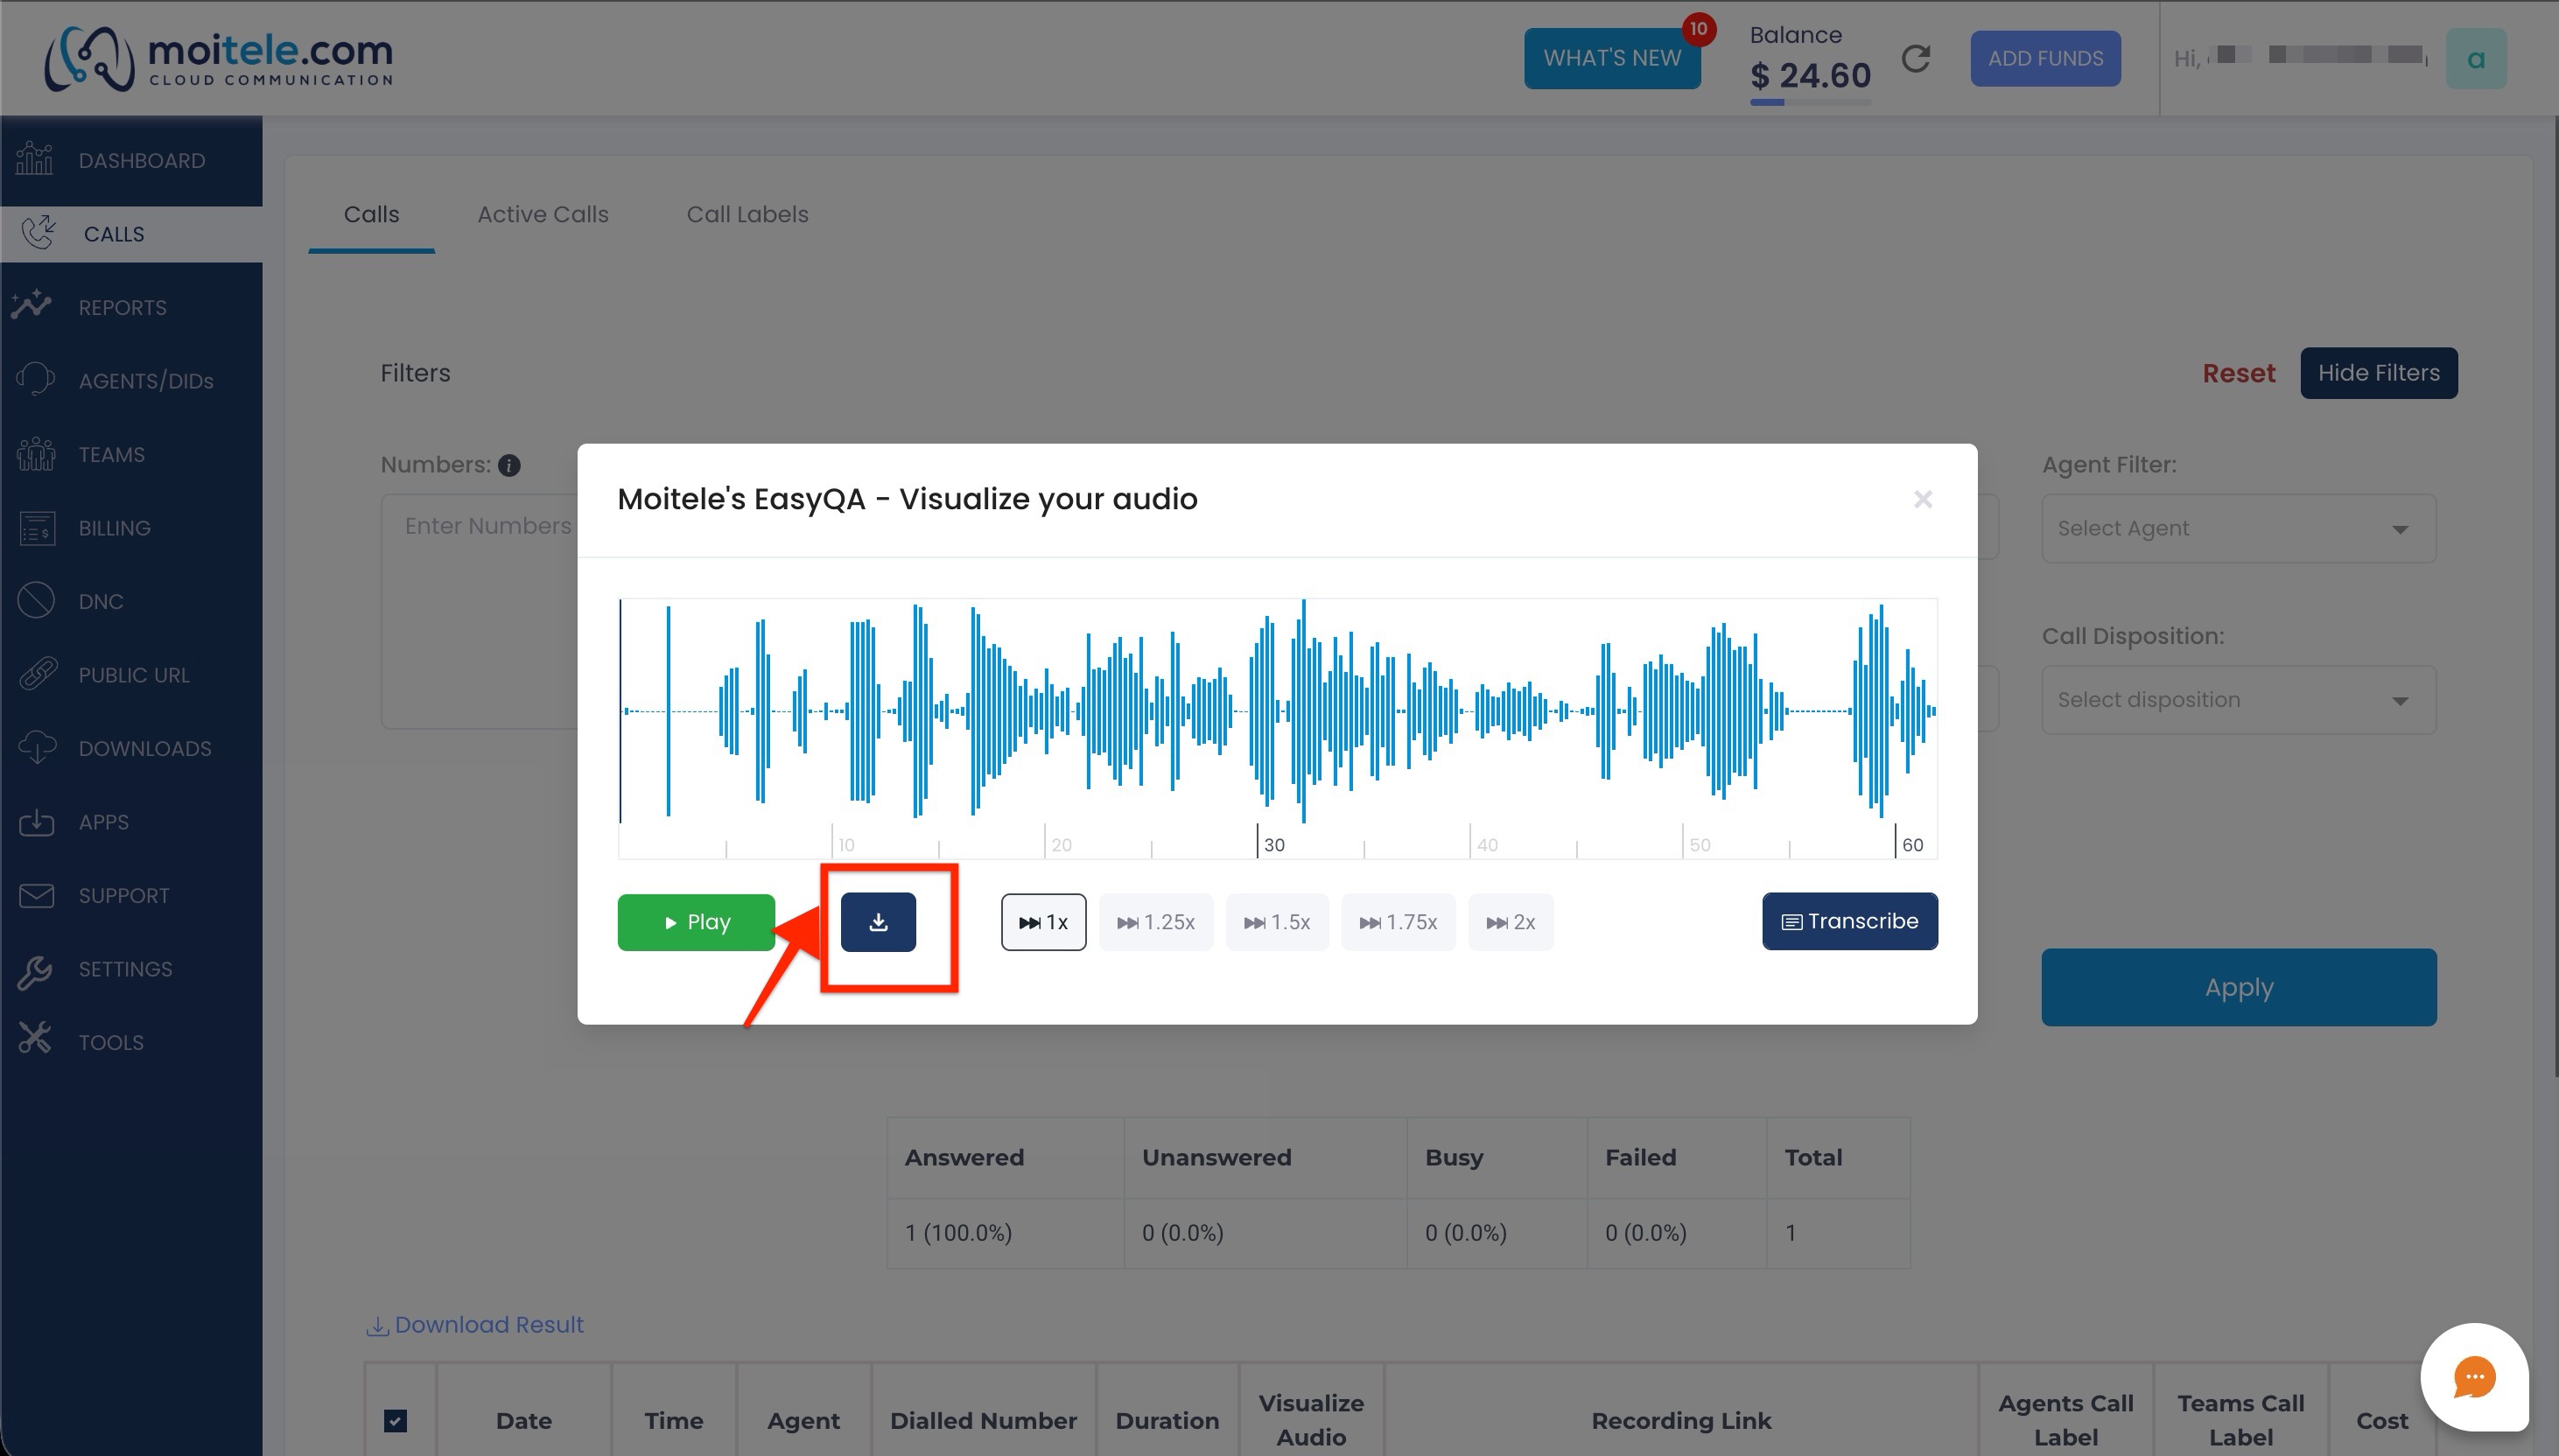Open the Apps download-box icon

click(x=37, y=822)
